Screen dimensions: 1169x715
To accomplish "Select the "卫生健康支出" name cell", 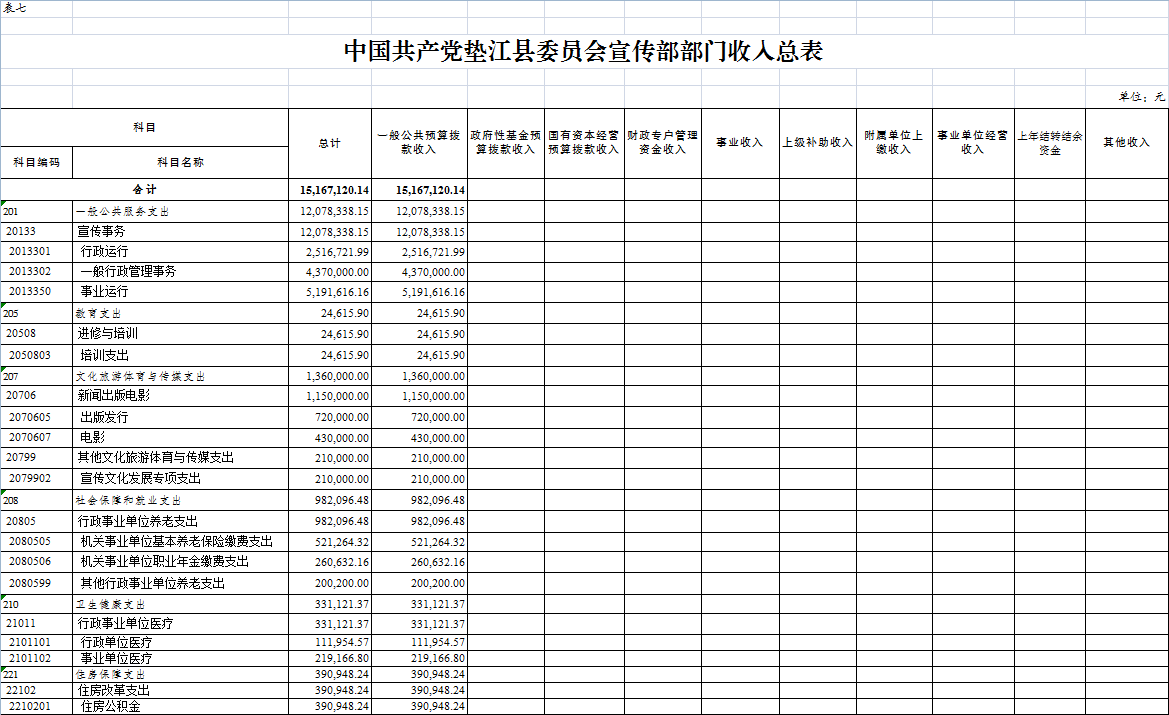I will (180, 605).
